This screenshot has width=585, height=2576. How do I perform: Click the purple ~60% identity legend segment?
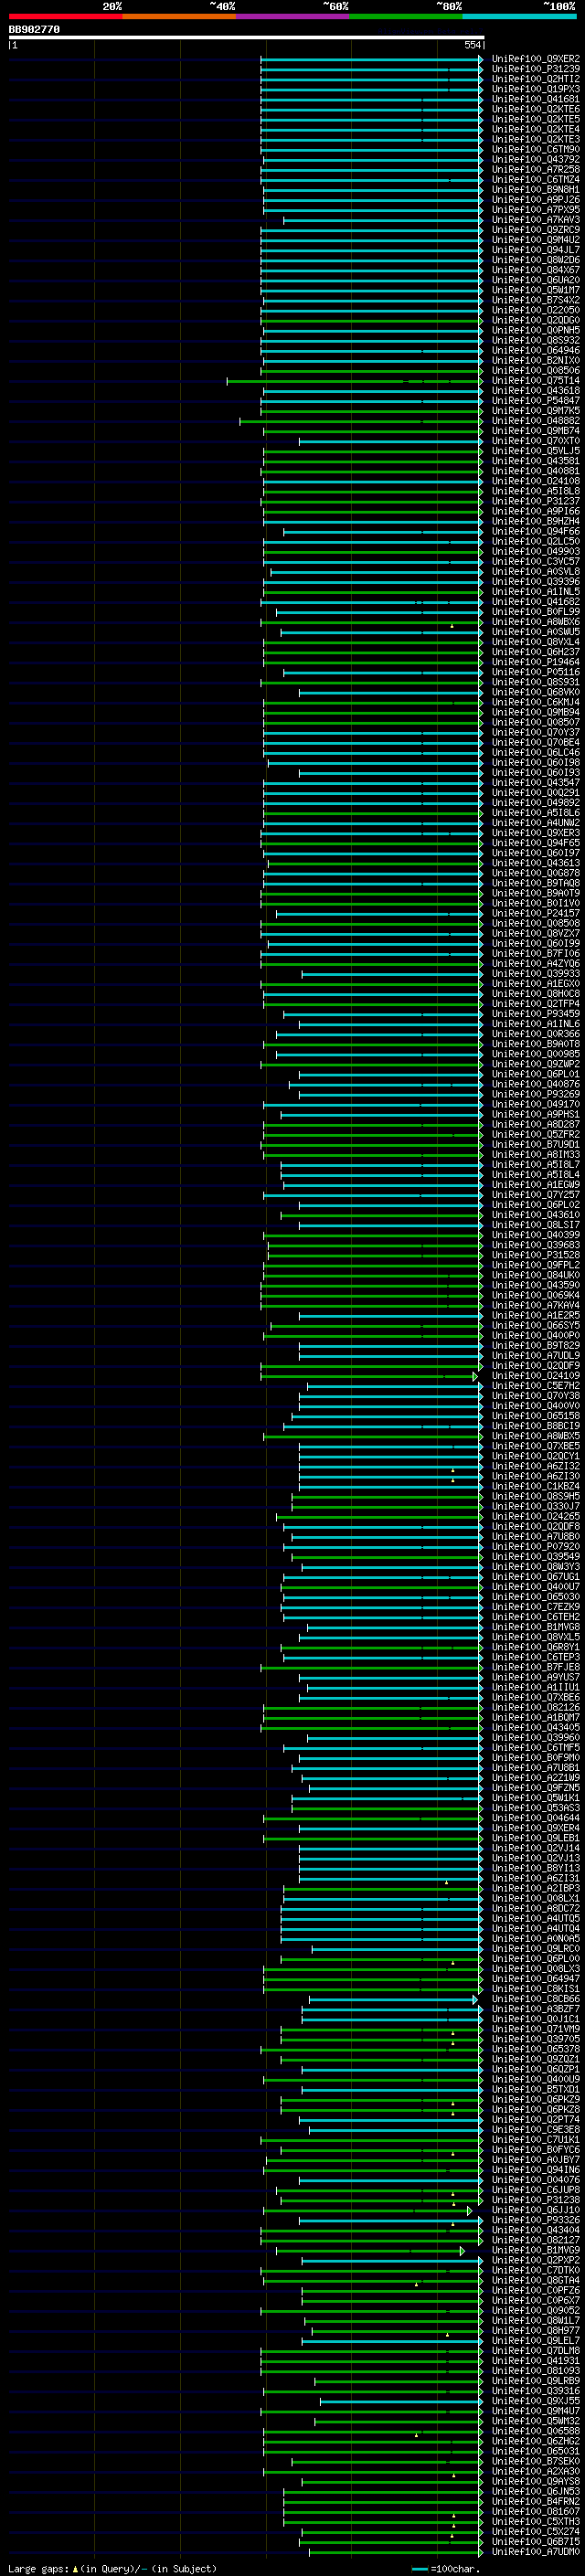292,16
